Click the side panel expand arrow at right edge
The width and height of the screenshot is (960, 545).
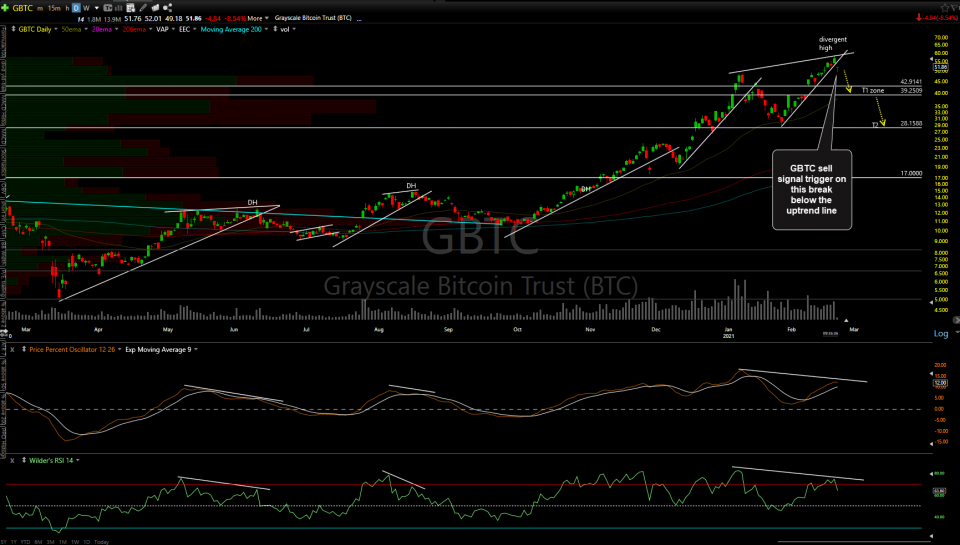(x=956, y=320)
